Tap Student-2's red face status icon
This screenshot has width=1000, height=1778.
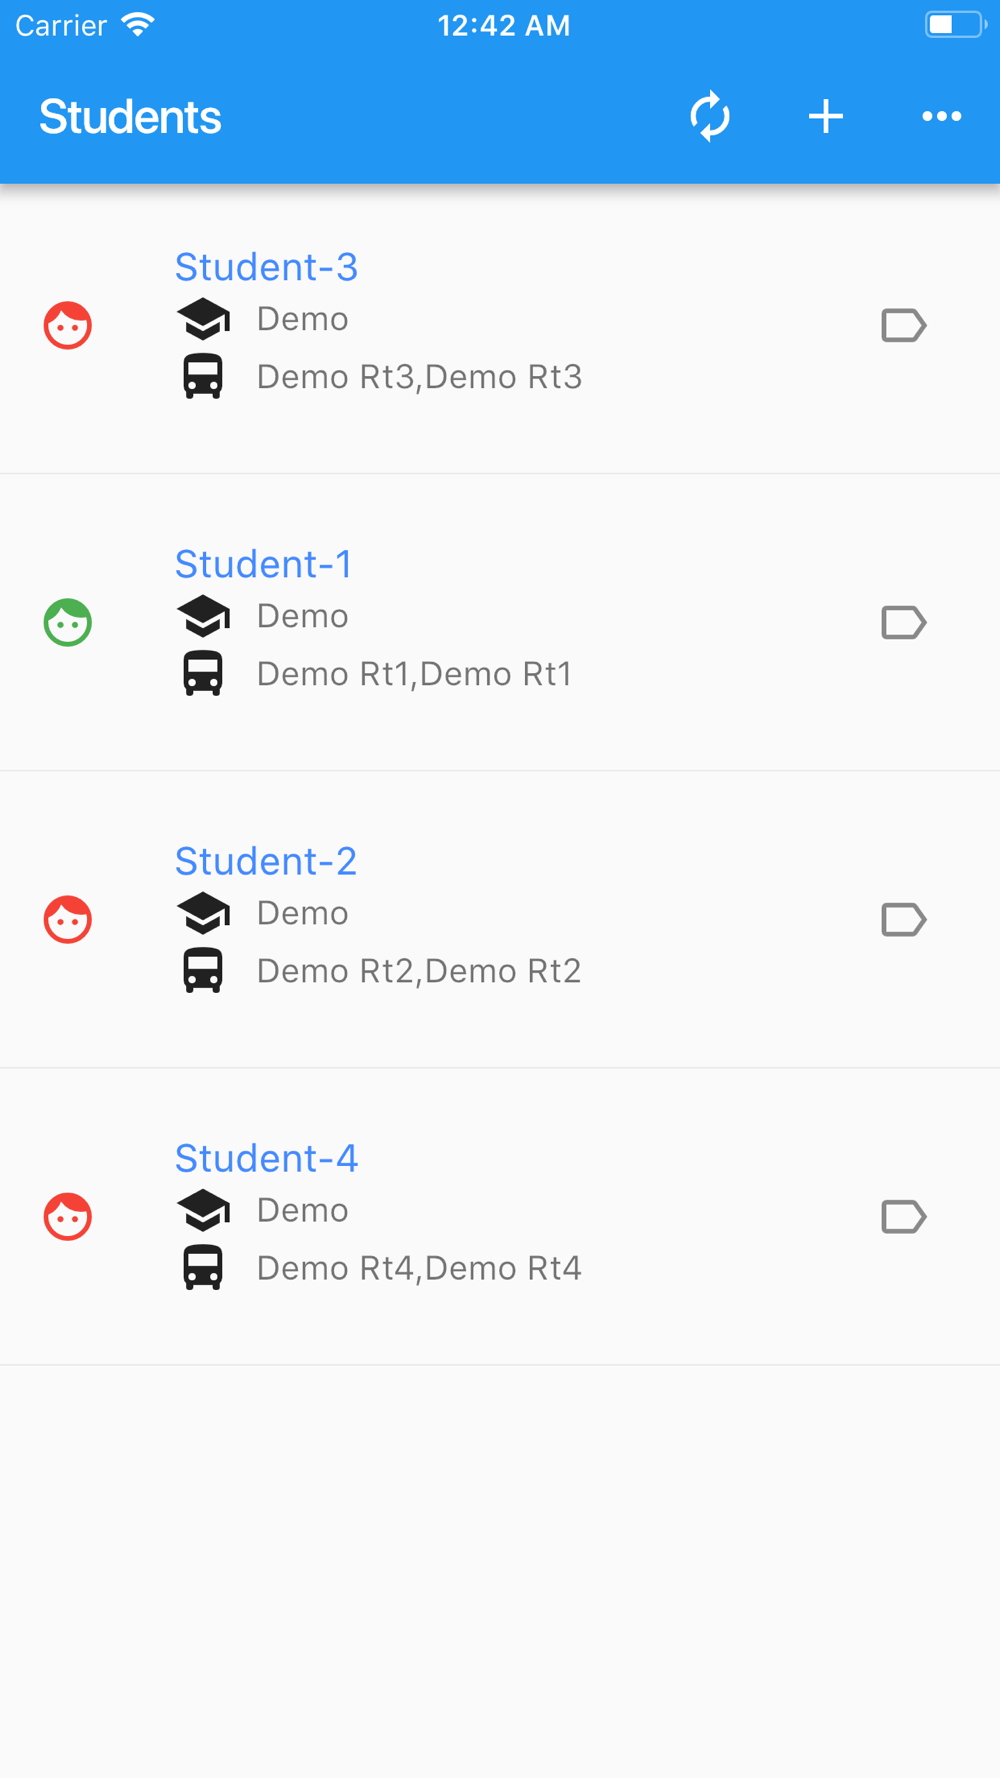(x=68, y=919)
